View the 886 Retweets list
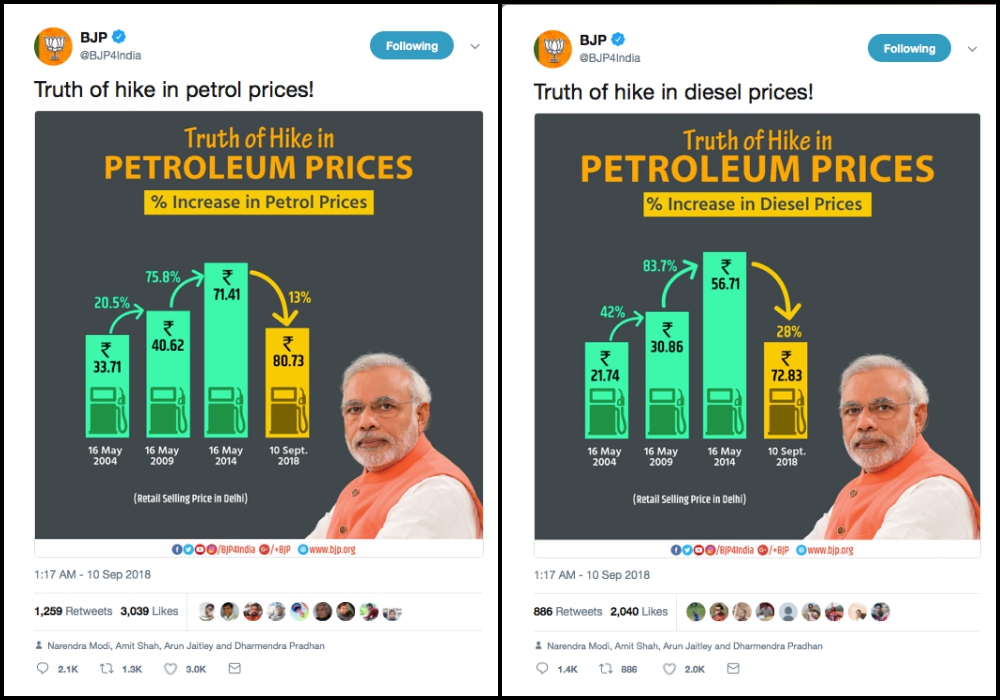 click(x=568, y=611)
